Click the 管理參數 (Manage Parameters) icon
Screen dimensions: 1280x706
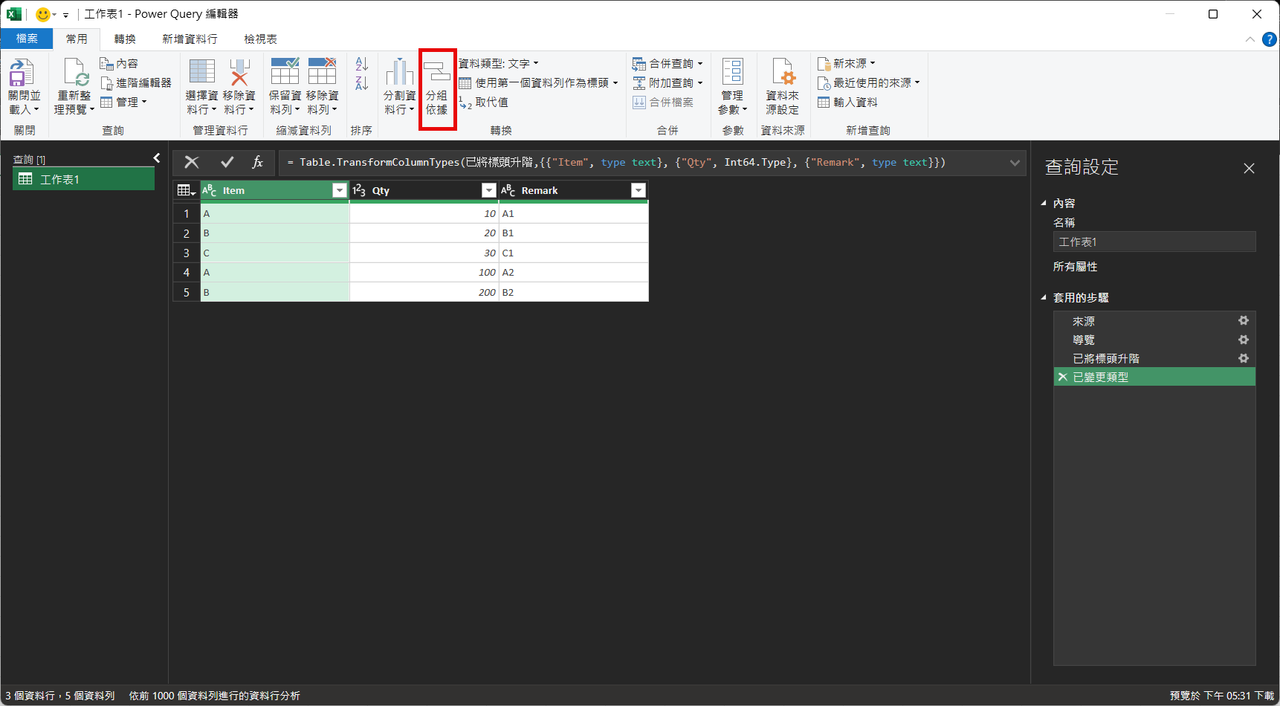coord(733,73)
